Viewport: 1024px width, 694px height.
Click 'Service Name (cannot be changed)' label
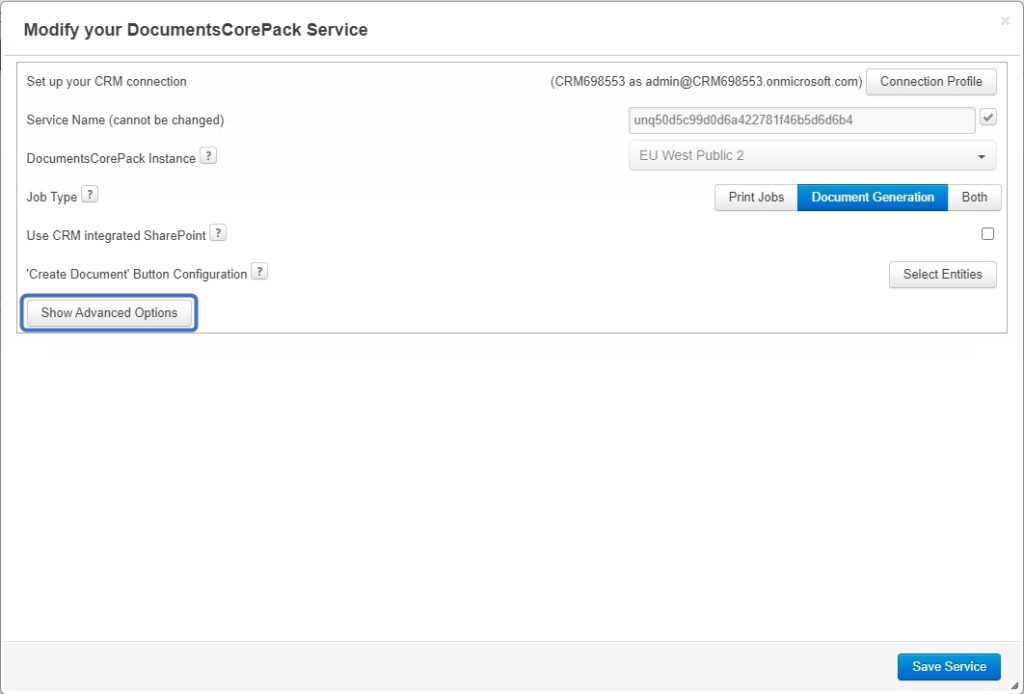[125, 120]
